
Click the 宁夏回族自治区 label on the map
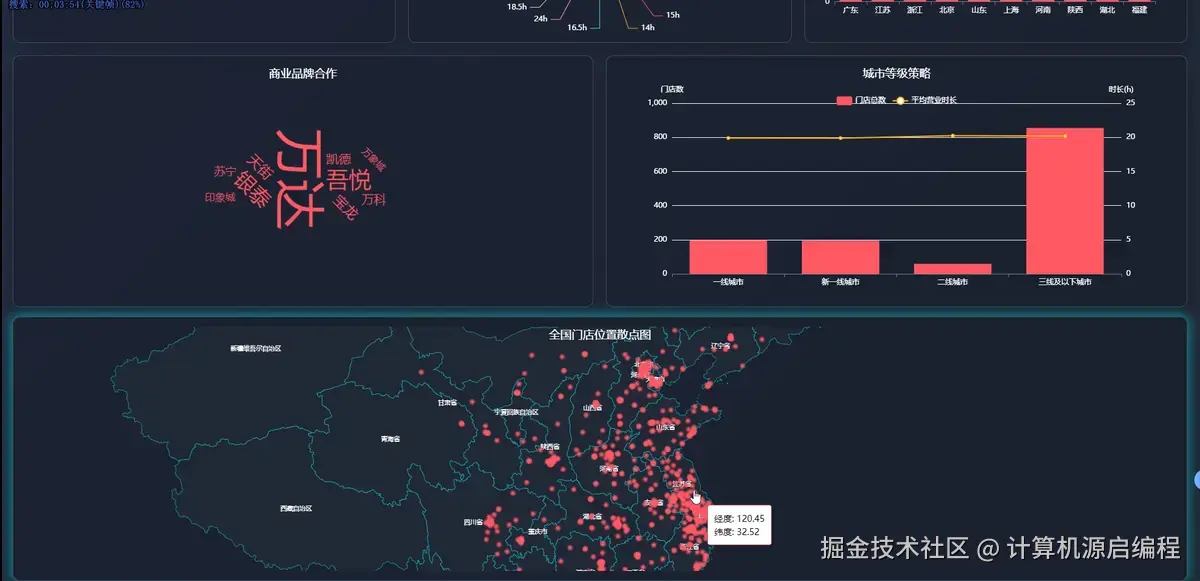(517, 412)
